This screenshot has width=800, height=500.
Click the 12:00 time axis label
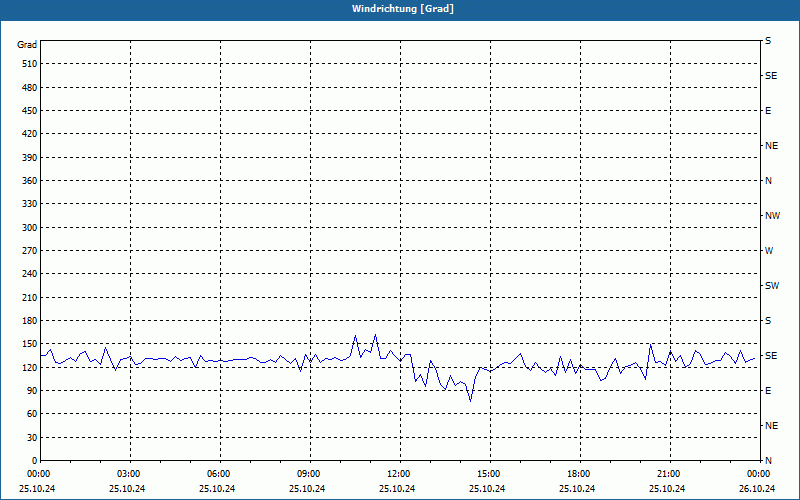point(398,474)
